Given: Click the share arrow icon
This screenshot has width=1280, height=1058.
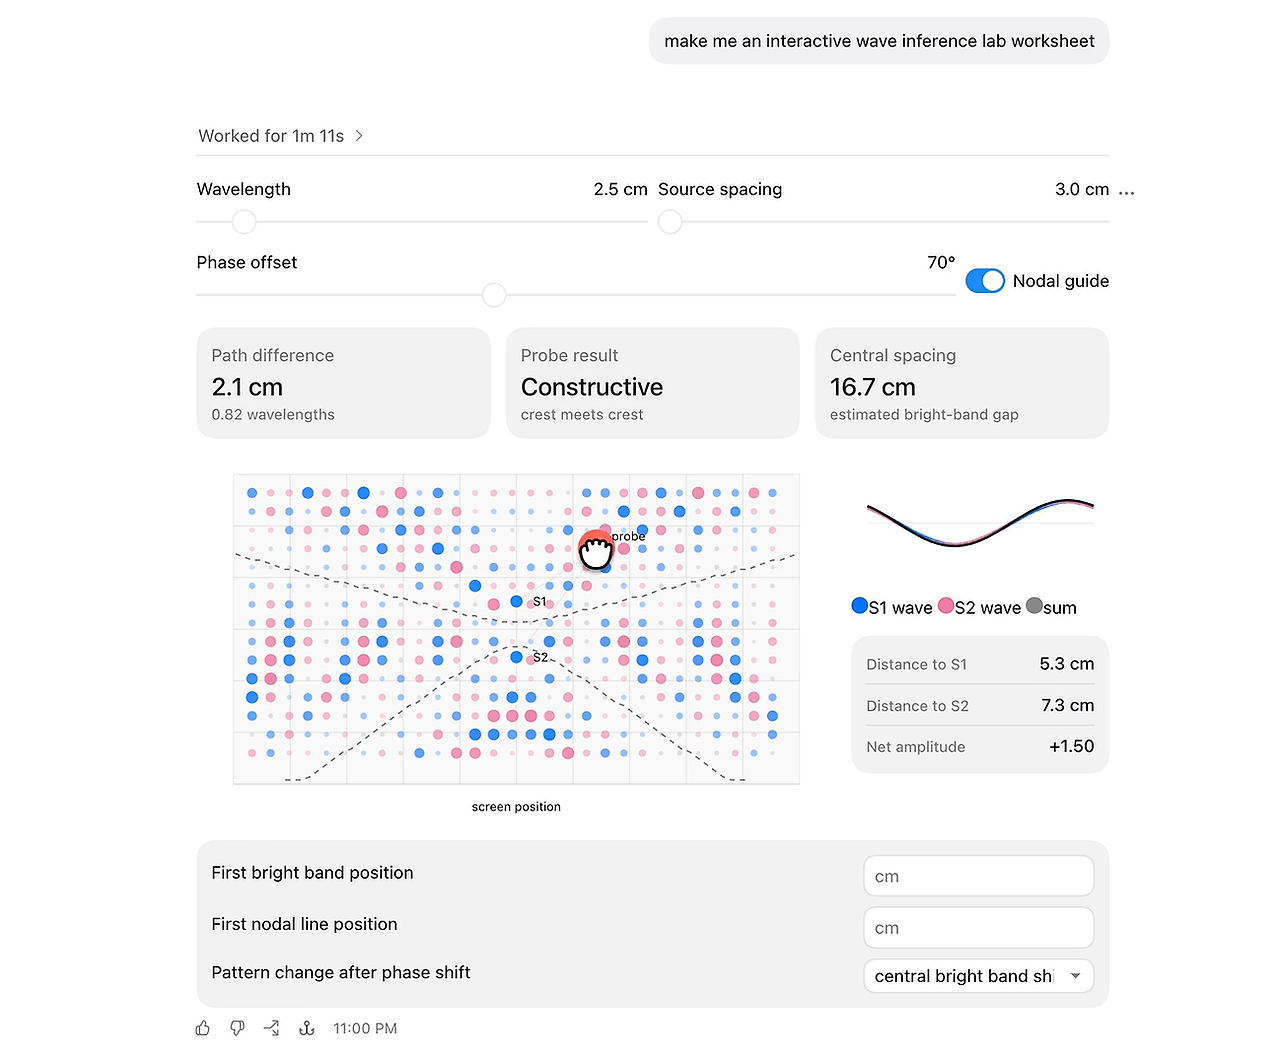Looking at the screenshot, I should point(271,1028).
